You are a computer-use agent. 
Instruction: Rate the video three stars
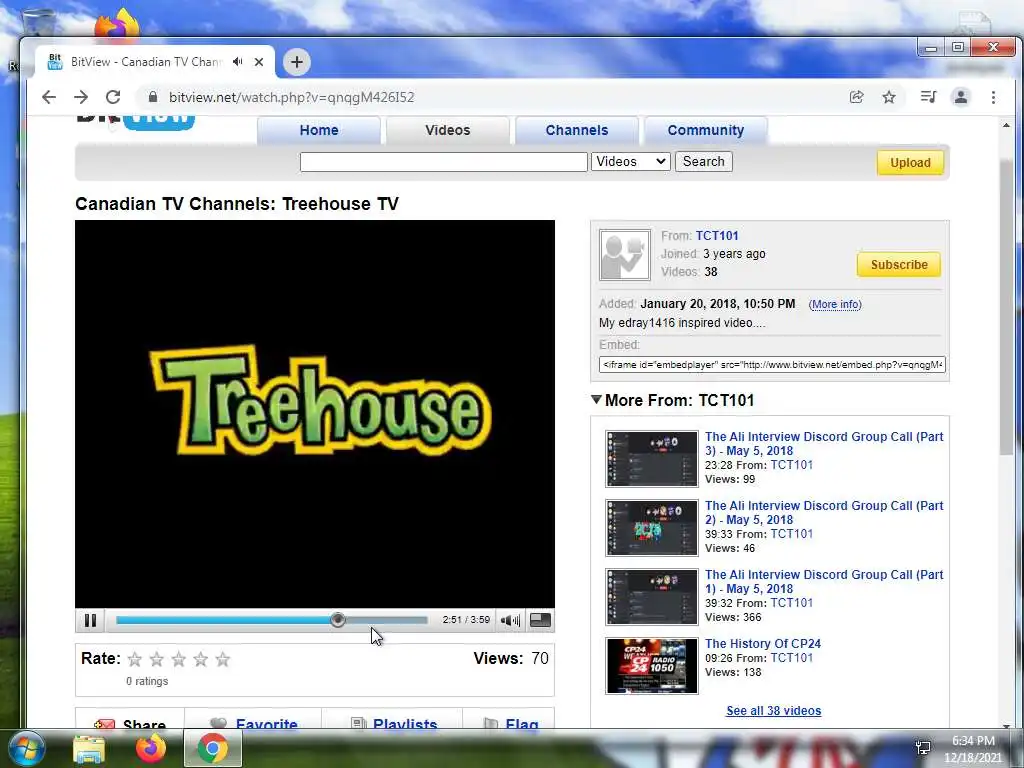179,659
